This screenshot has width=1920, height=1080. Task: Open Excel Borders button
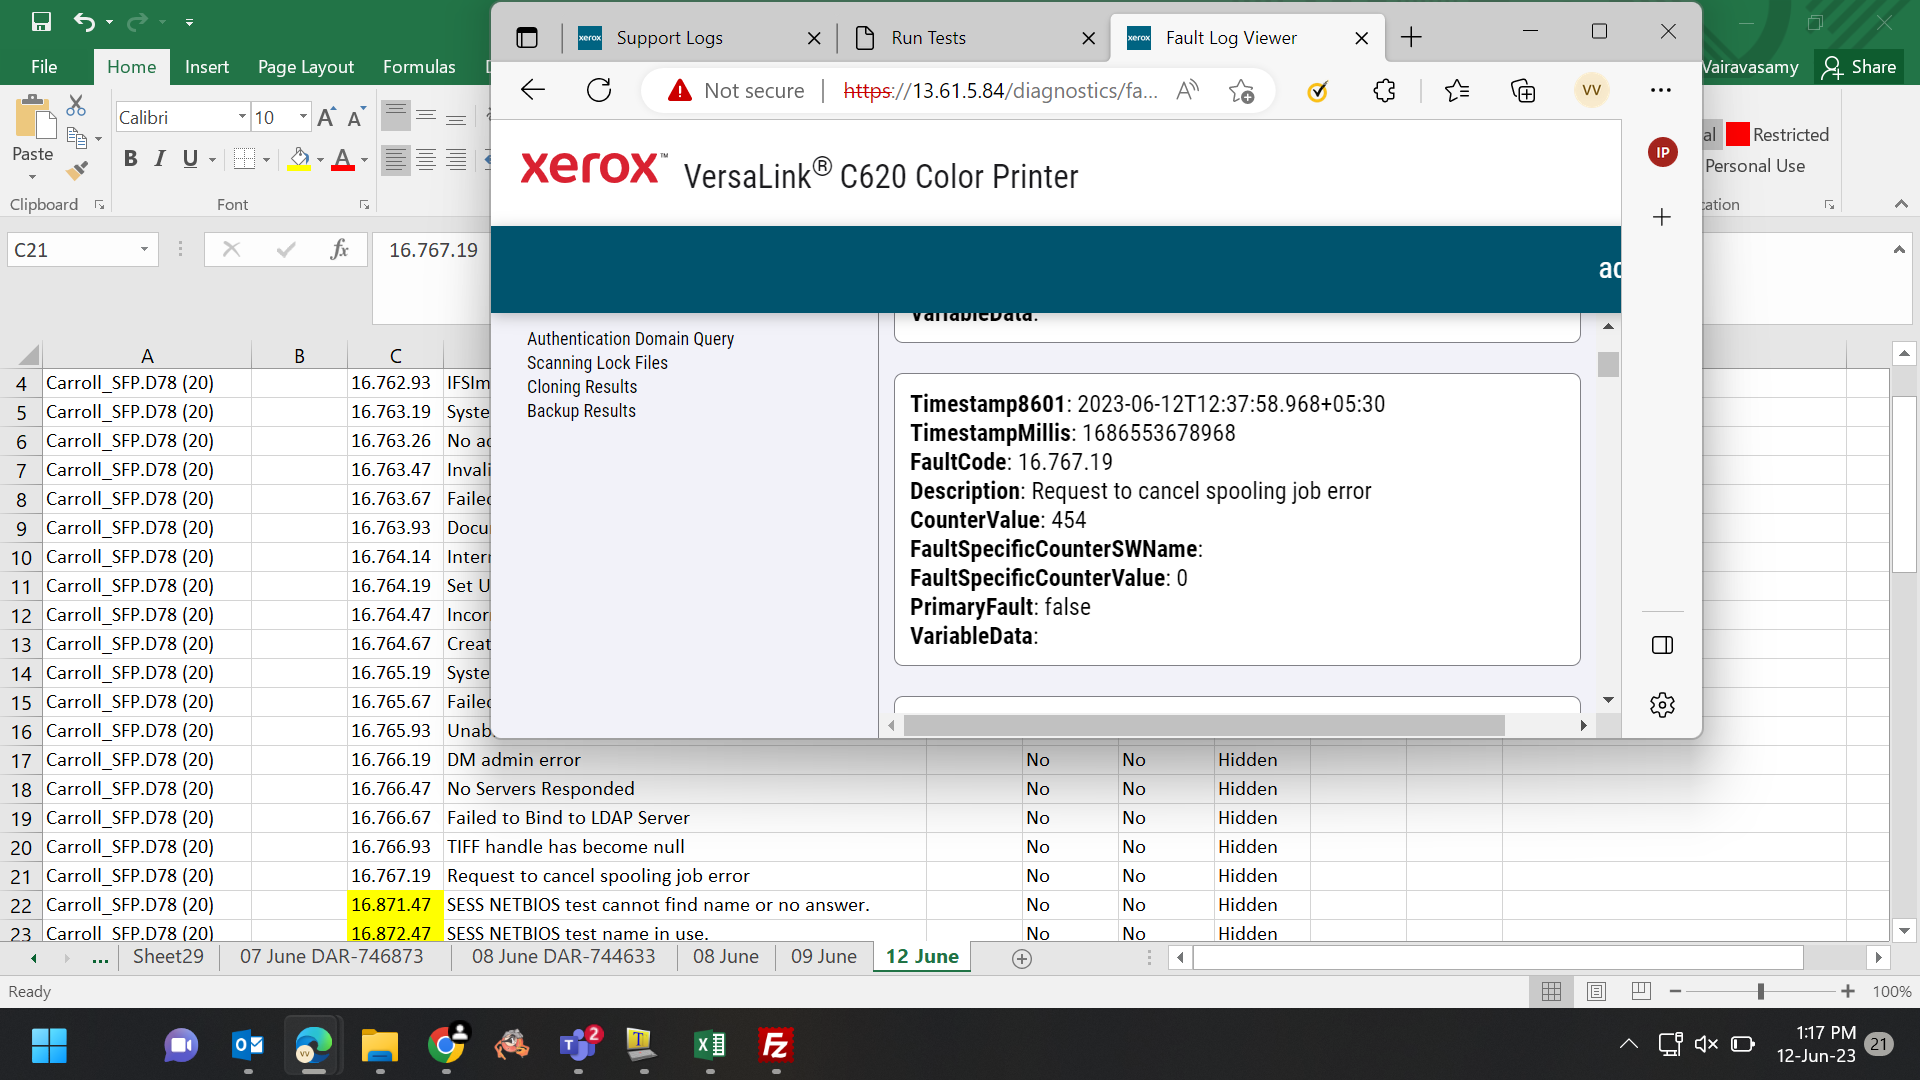tap(244, 159)
